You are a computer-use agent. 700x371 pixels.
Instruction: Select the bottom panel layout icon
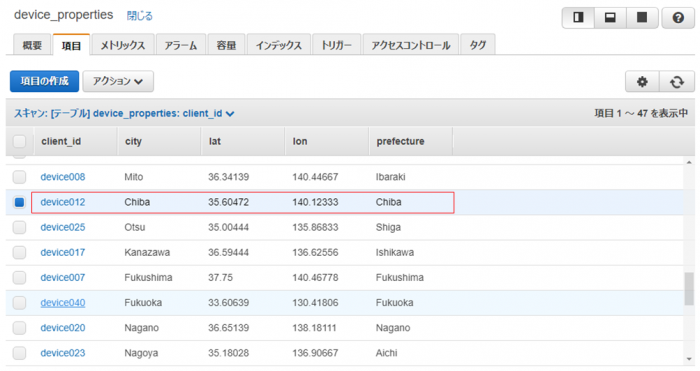click(x=610, y=18)
